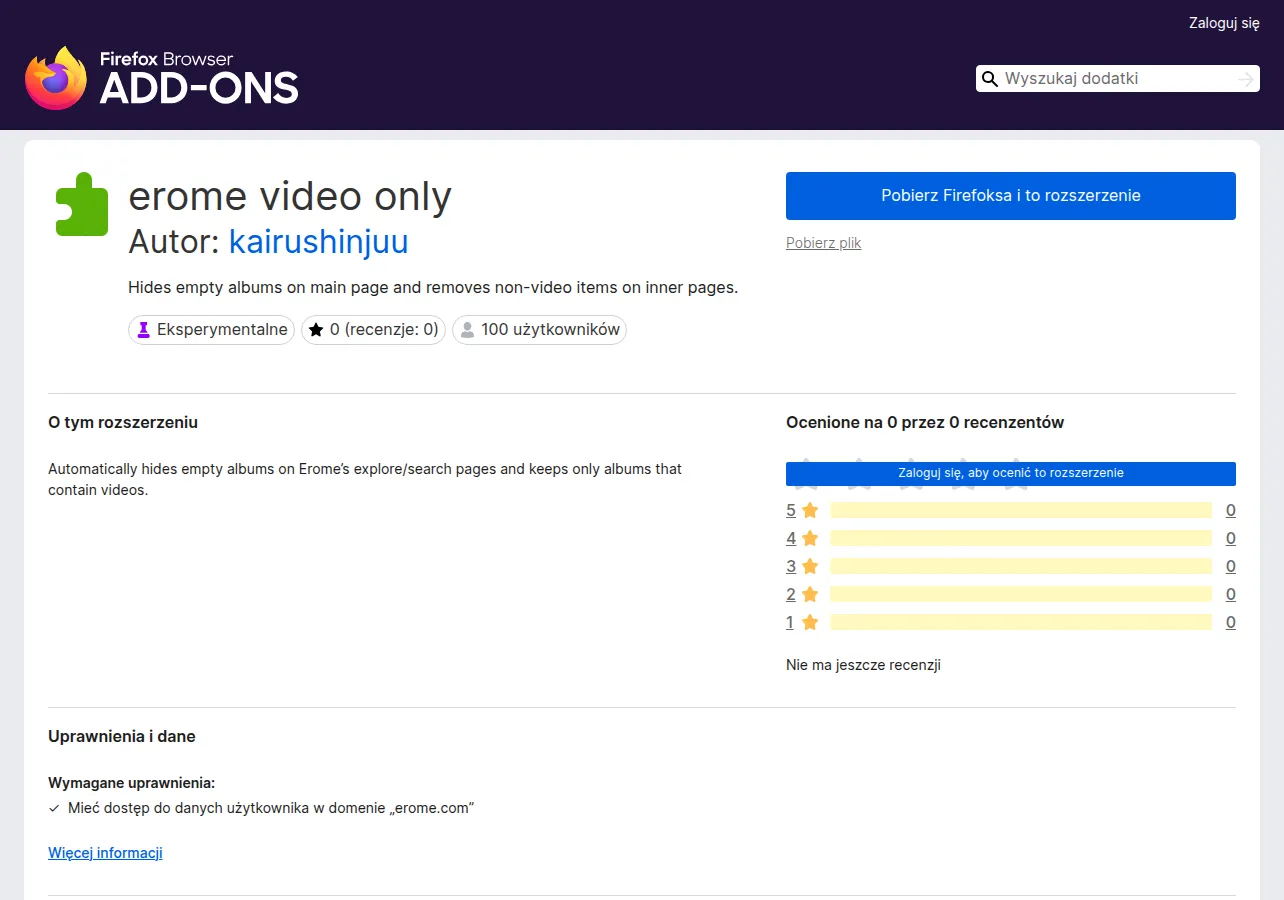Click the count 0 for 5 stars

pyautogui.click(x=1231, y=510)
